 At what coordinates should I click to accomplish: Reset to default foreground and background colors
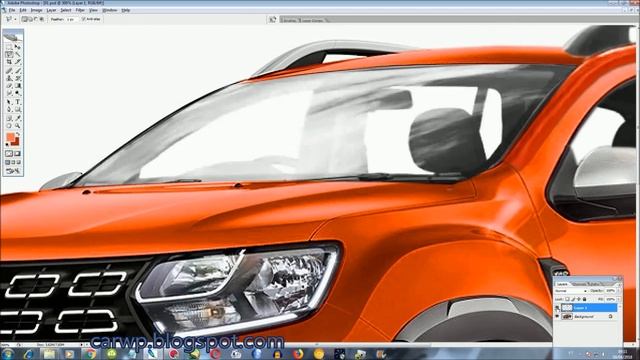pyautogui.click(x=7, y=144)
